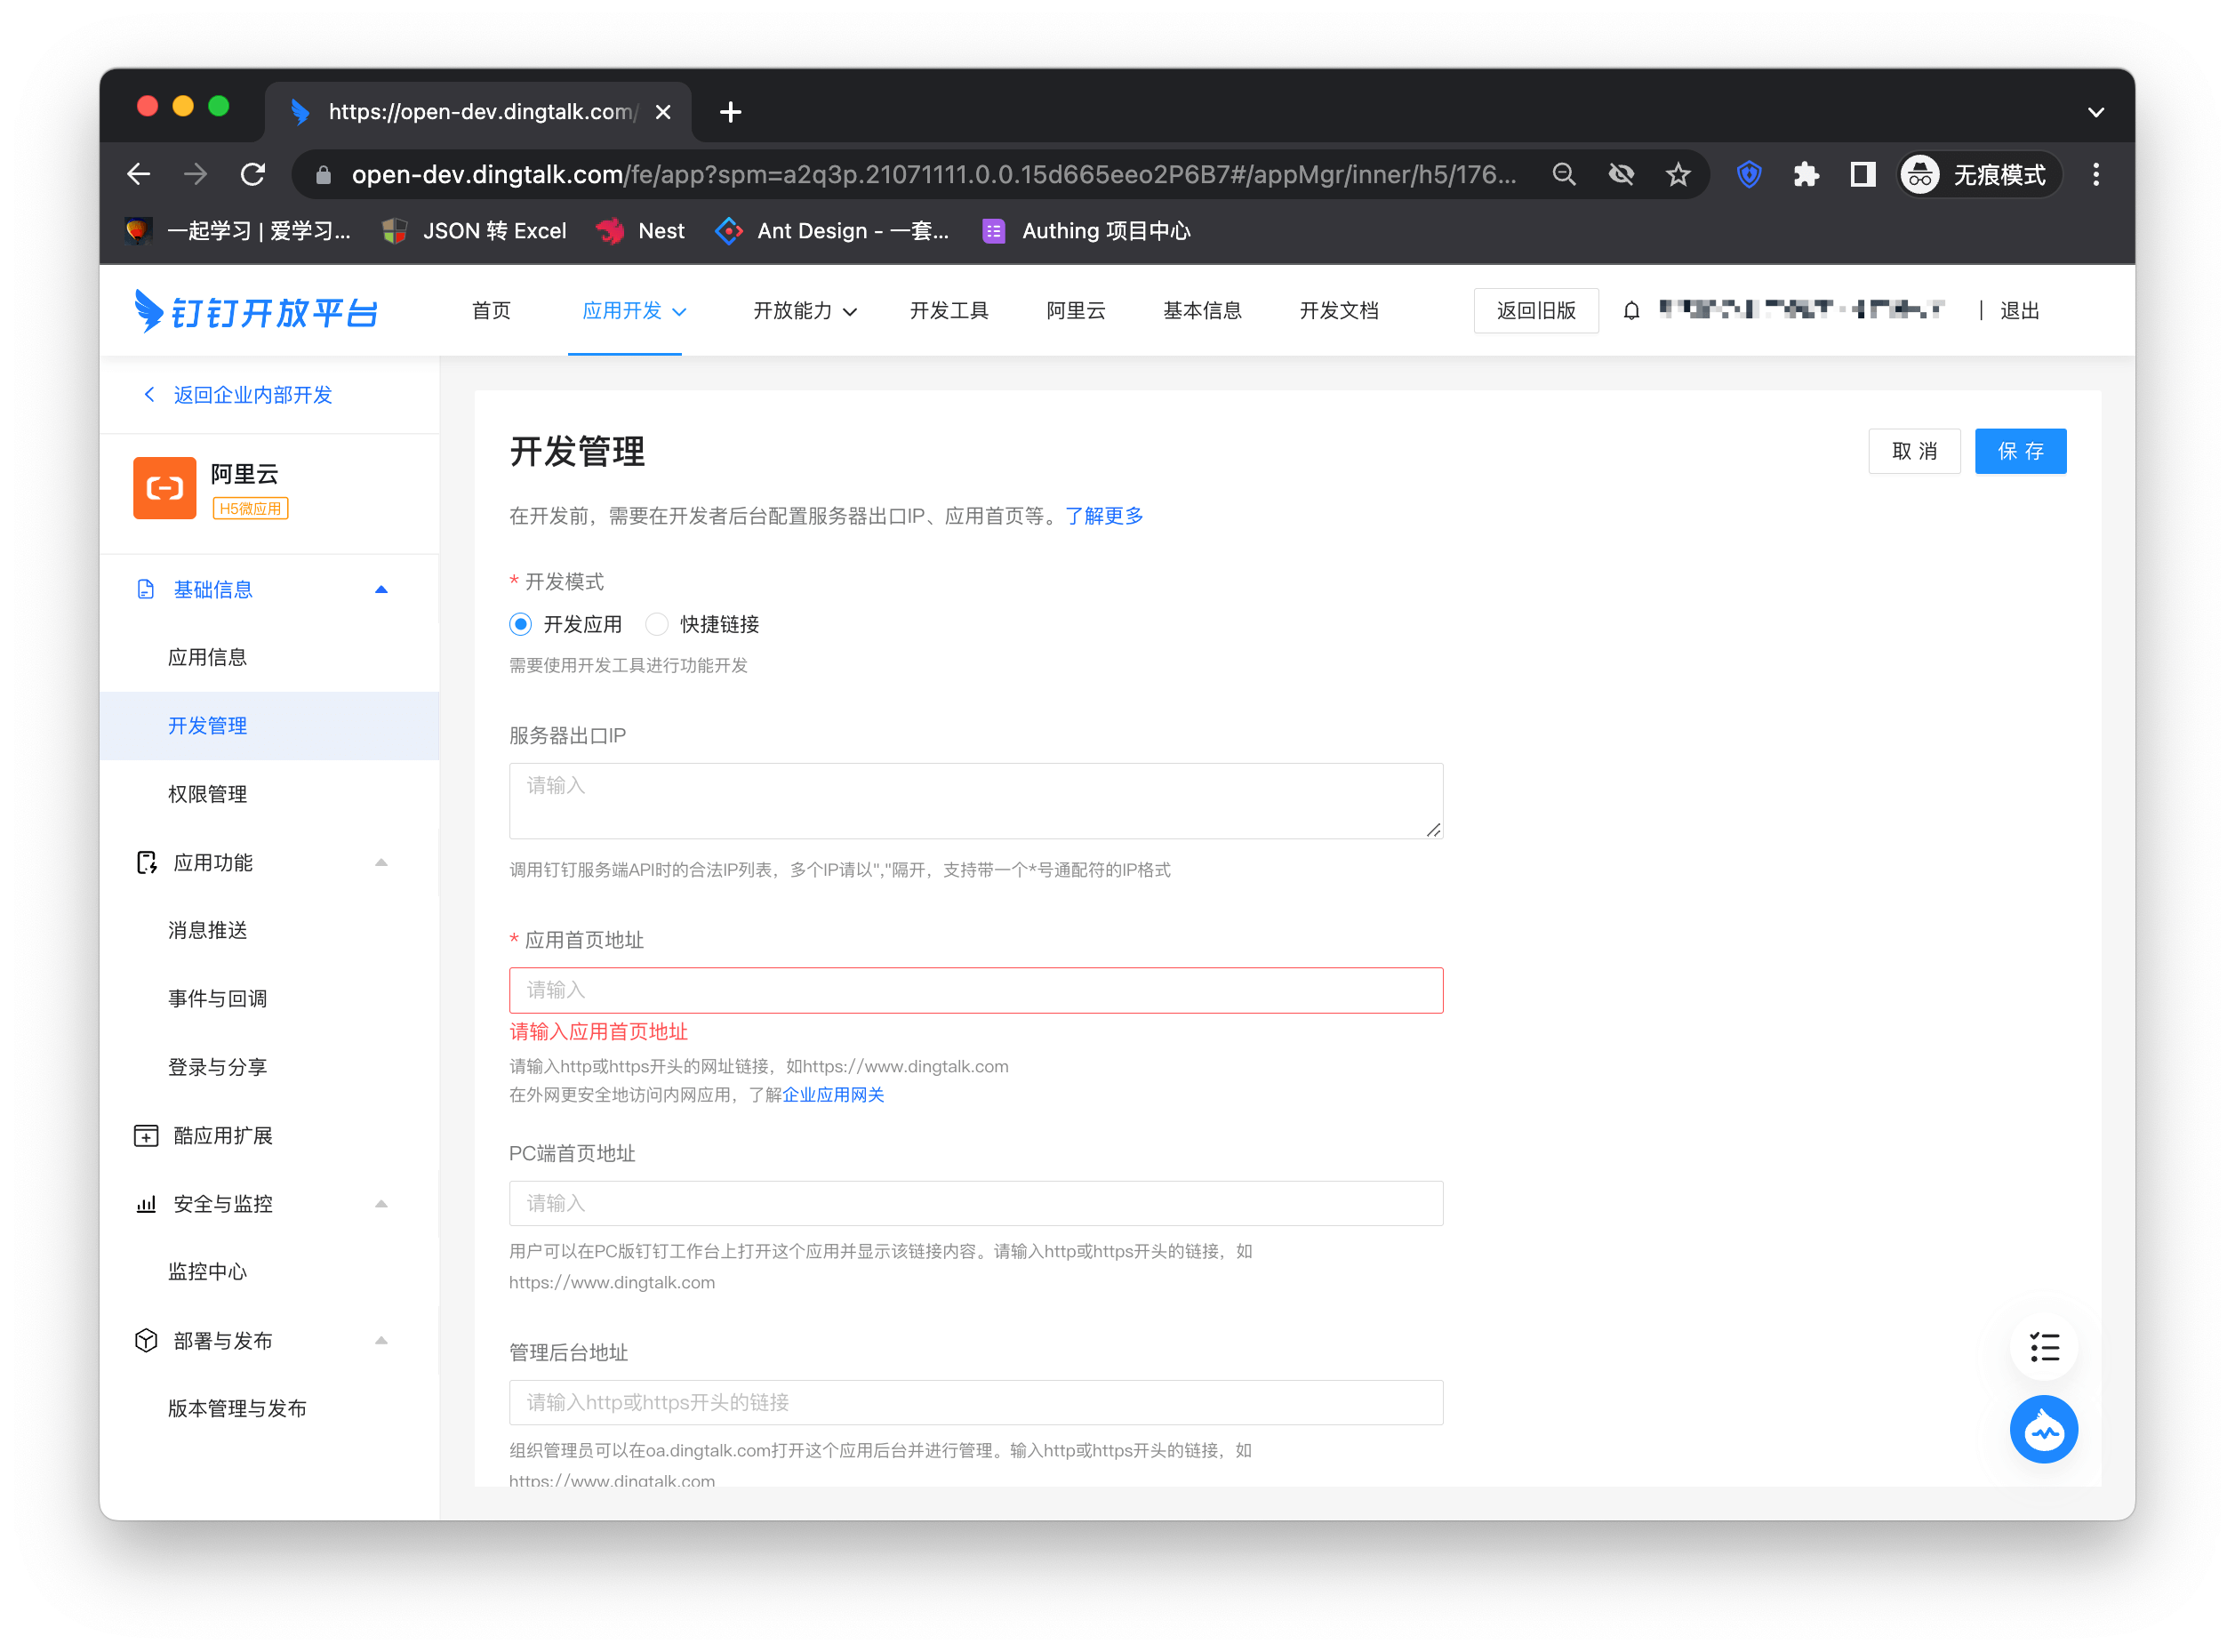This screenshot has width=2235, height=1652.
Task: Open the 应用开发 navigation dropdown
Action: [x=634, y=311]
